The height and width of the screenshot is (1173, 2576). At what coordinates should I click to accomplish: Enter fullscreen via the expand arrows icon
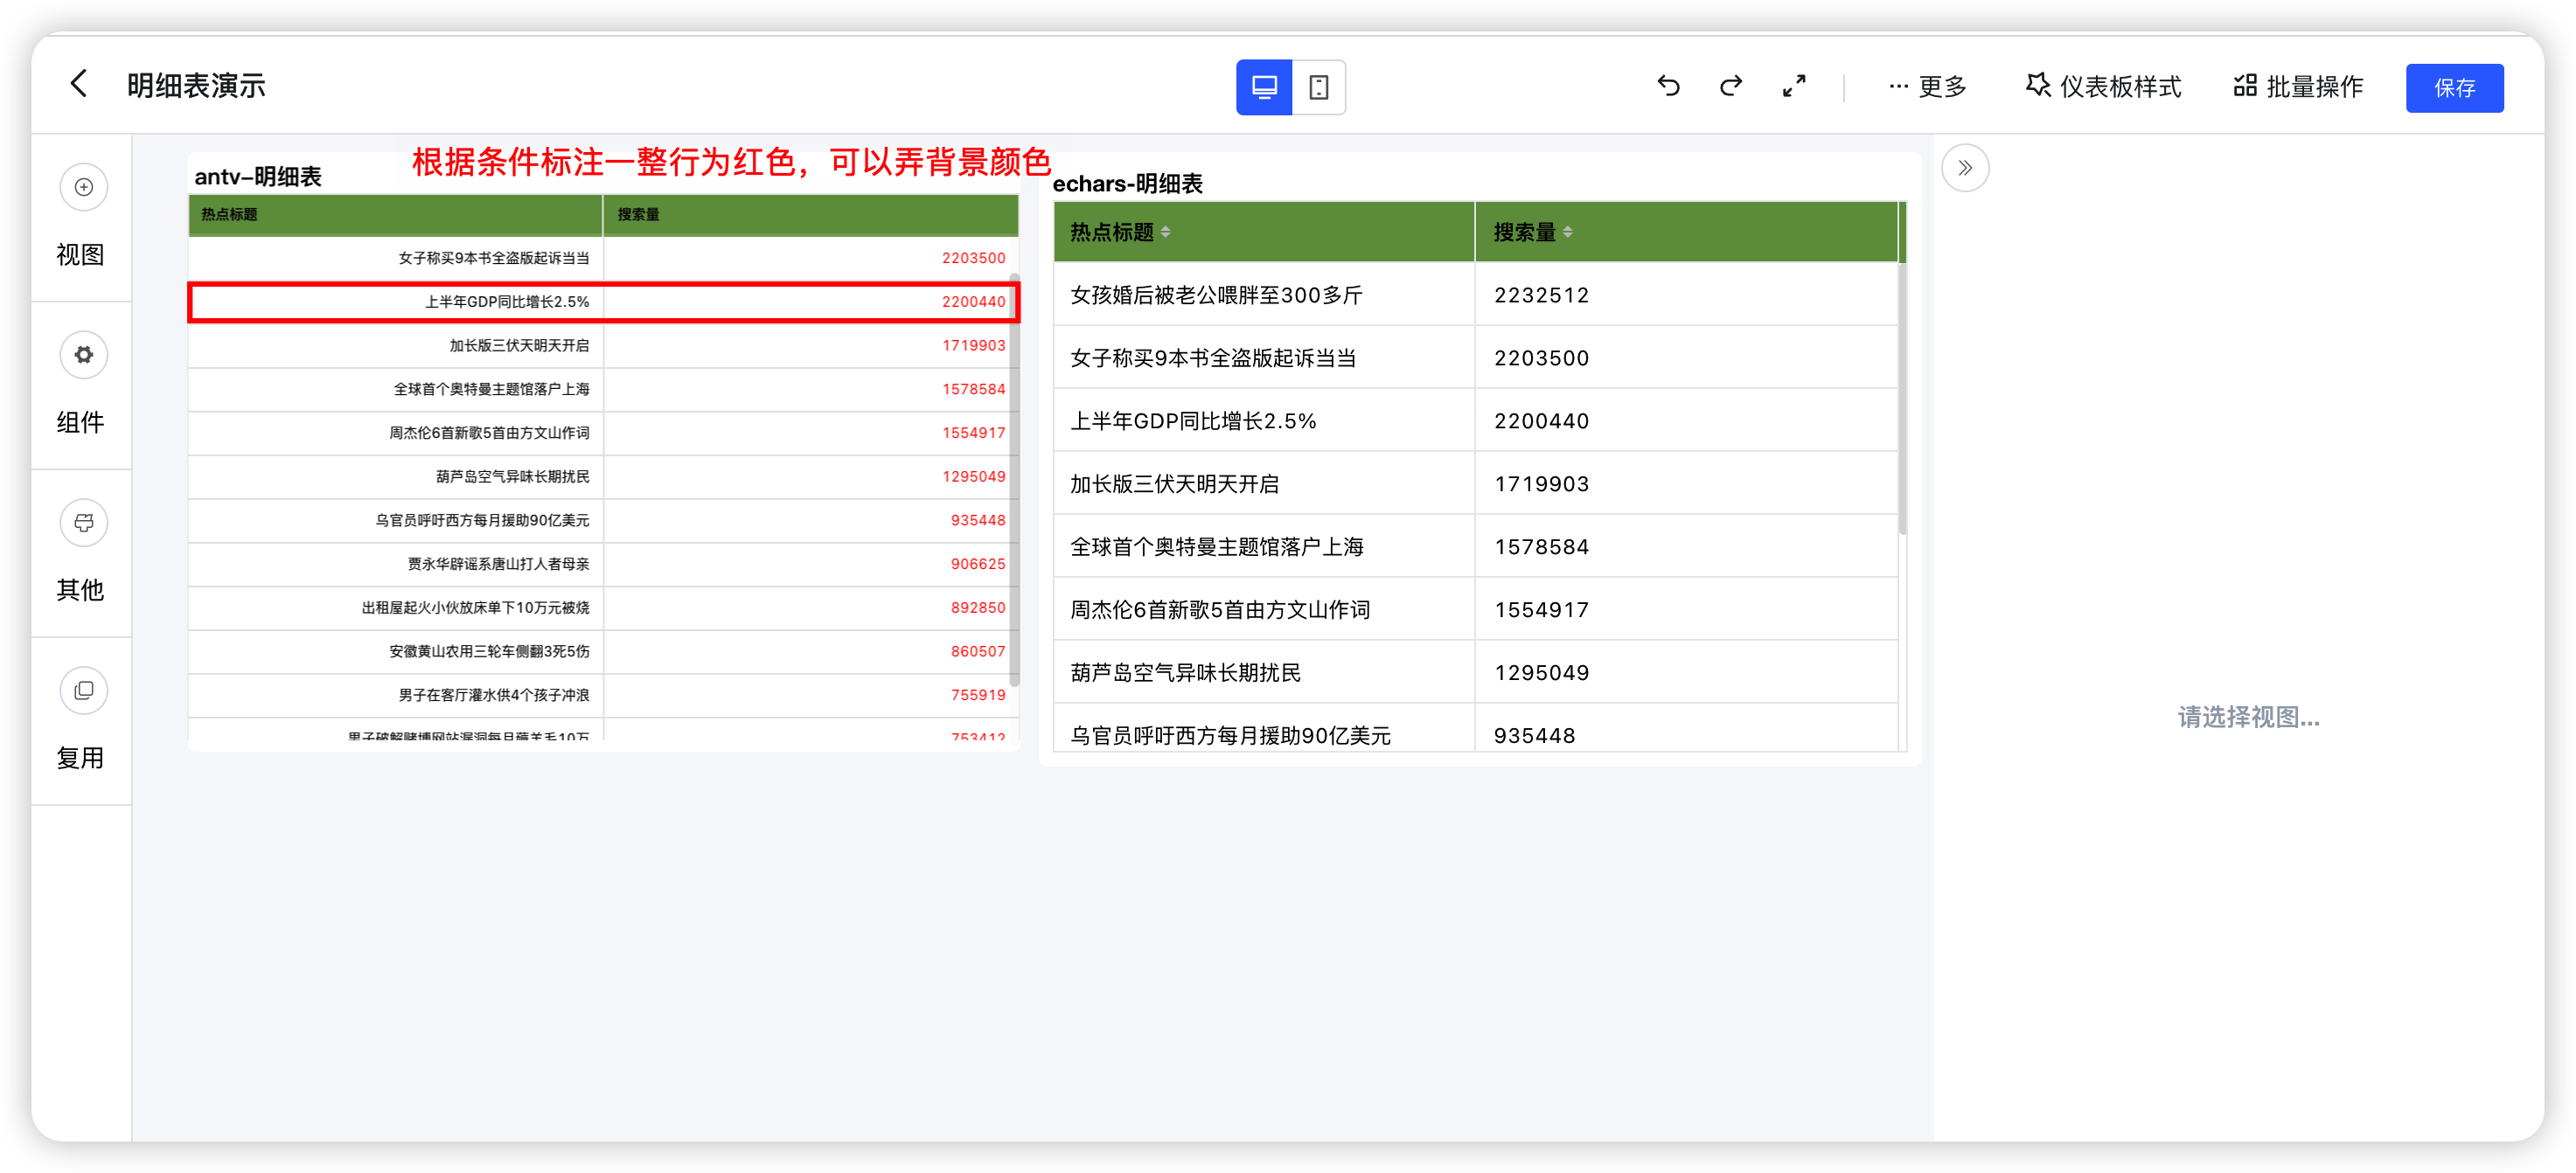(1793, 86)
